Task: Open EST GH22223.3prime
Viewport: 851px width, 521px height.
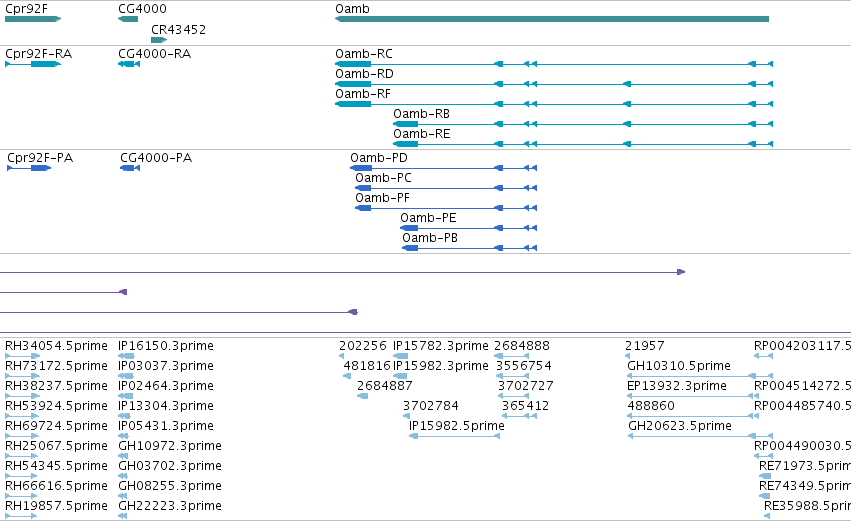Action: [170, 506]
